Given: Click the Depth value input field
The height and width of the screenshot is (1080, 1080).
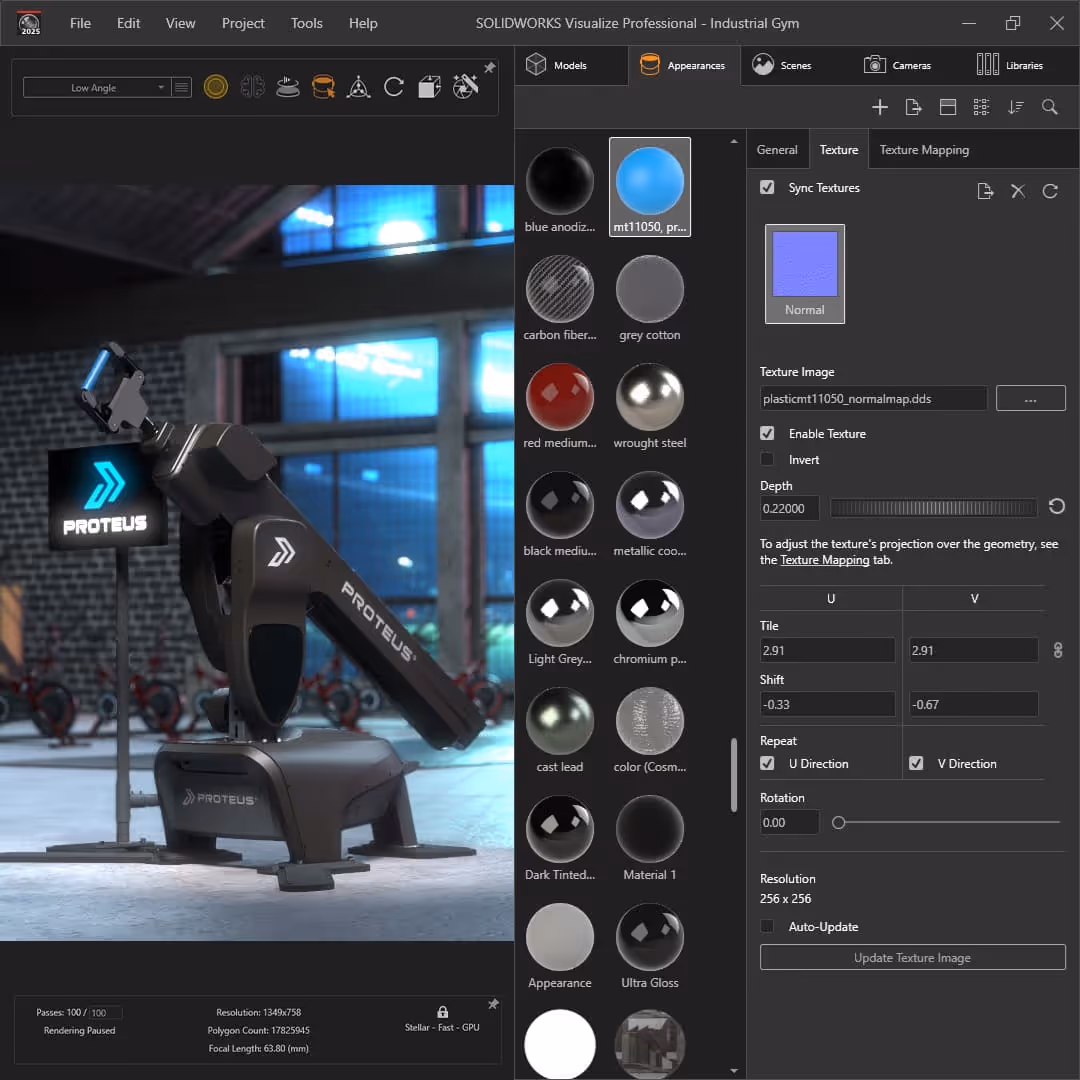Looking at the screenshot, I should (x=789, y=508).
